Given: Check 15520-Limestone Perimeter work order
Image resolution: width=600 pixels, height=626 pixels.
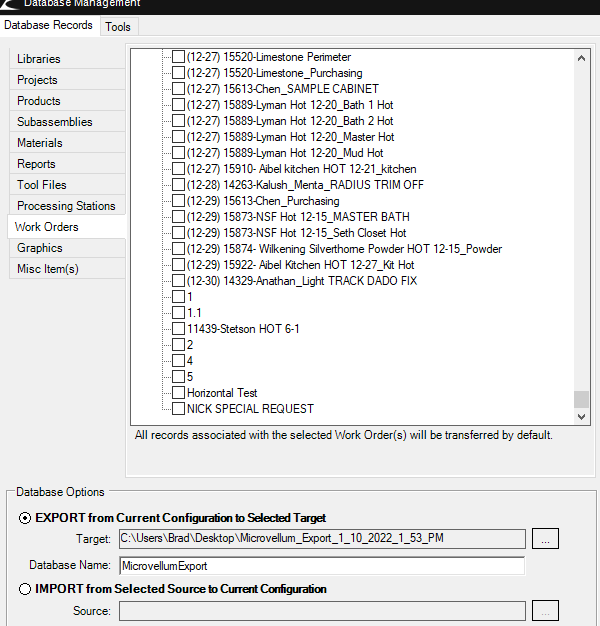Looking at the screenshot, I should 178,57.
